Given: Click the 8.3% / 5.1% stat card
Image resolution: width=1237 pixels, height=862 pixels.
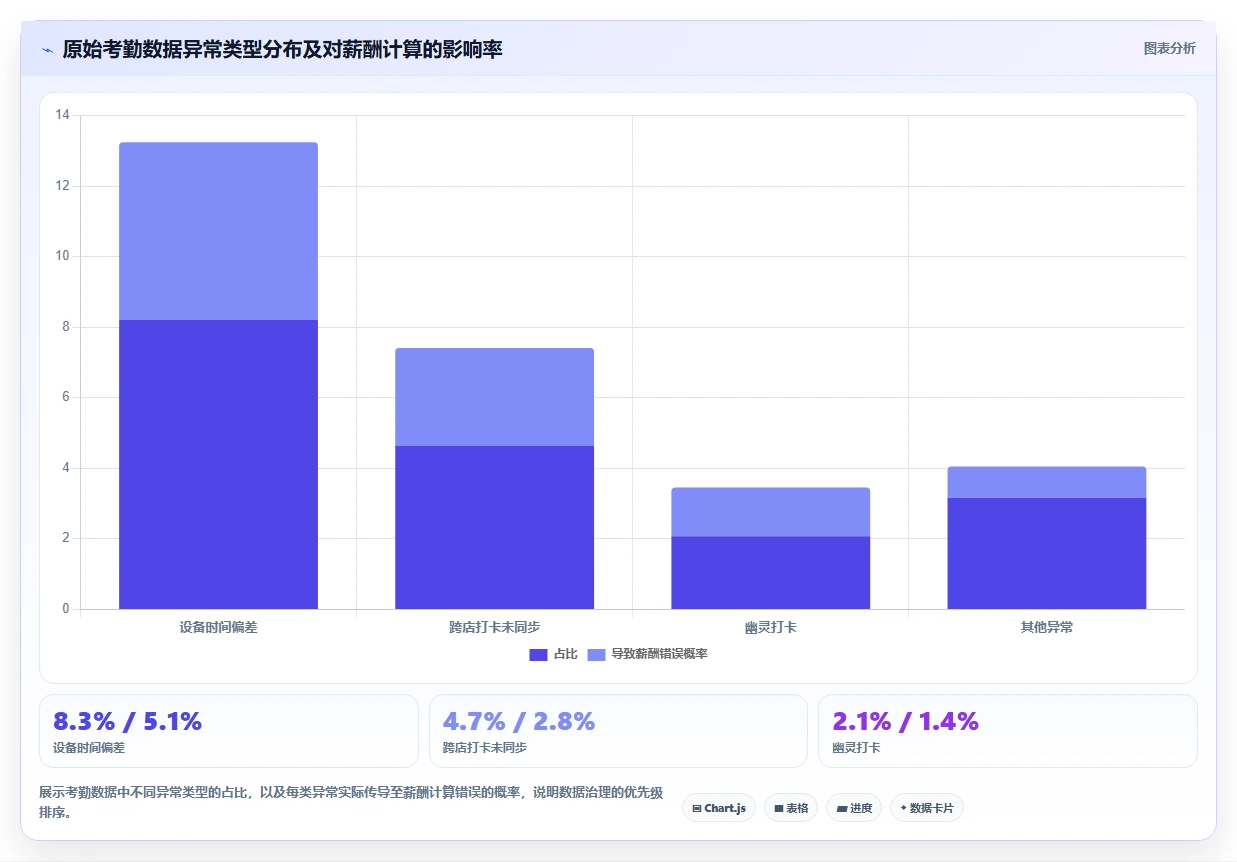Looking at the screenshot, I should point(228,731).
